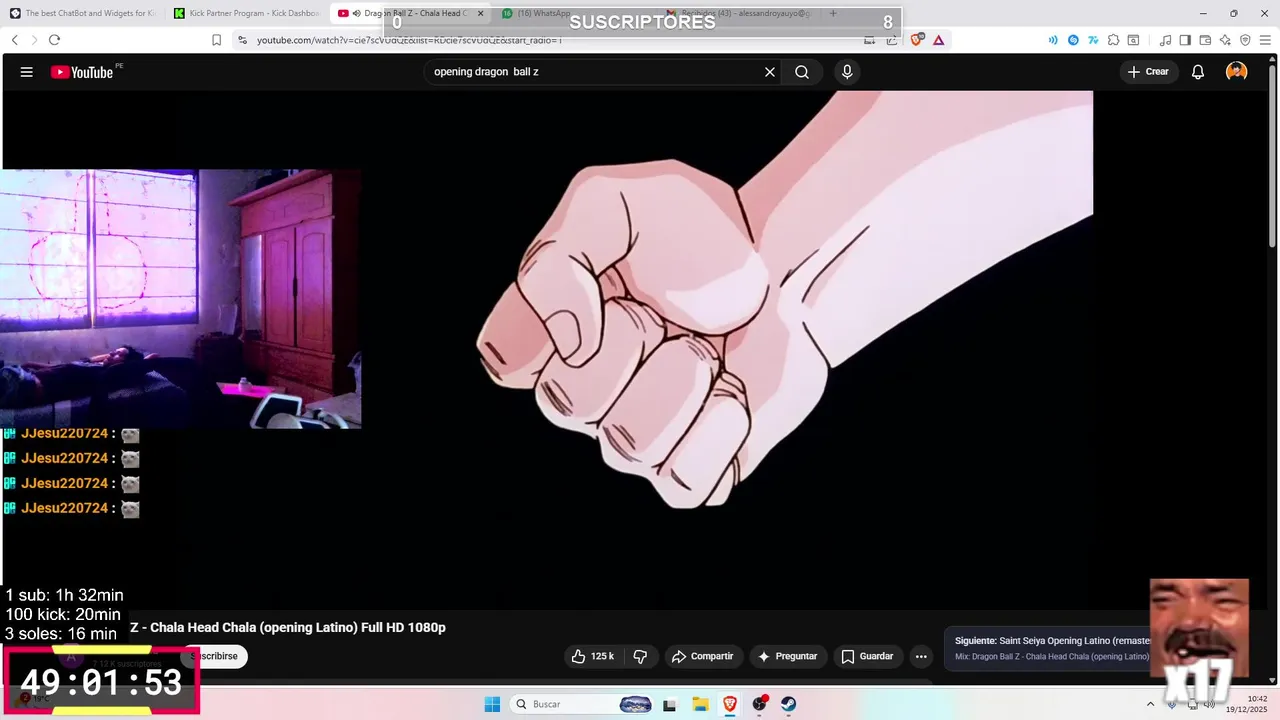Screen dimensions: 1280x720
Task: Close the Dragon Ball Z tab
Action: pyautogui.click(x=481, y=13)
